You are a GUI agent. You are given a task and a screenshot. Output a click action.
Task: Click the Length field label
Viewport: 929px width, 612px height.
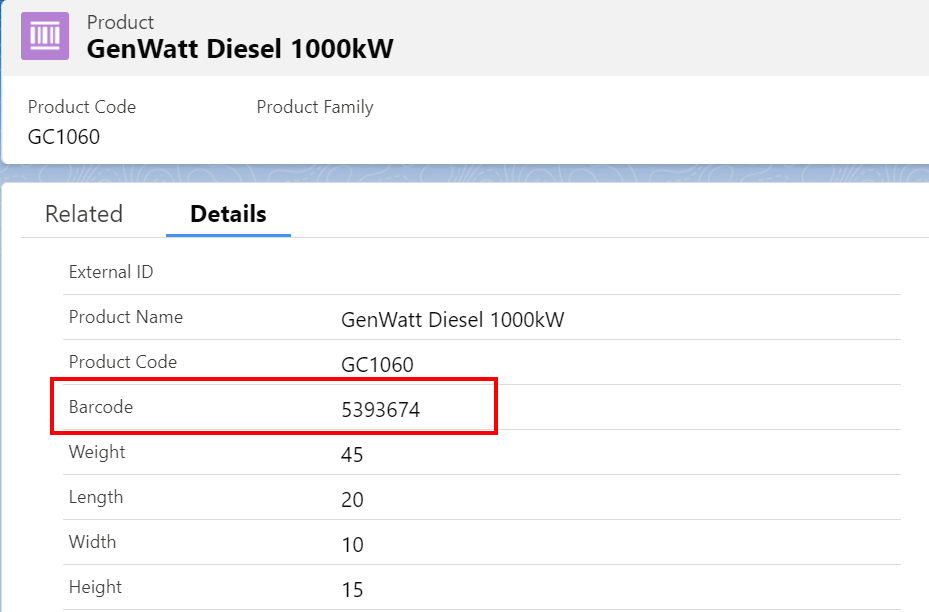click(96, 497)
